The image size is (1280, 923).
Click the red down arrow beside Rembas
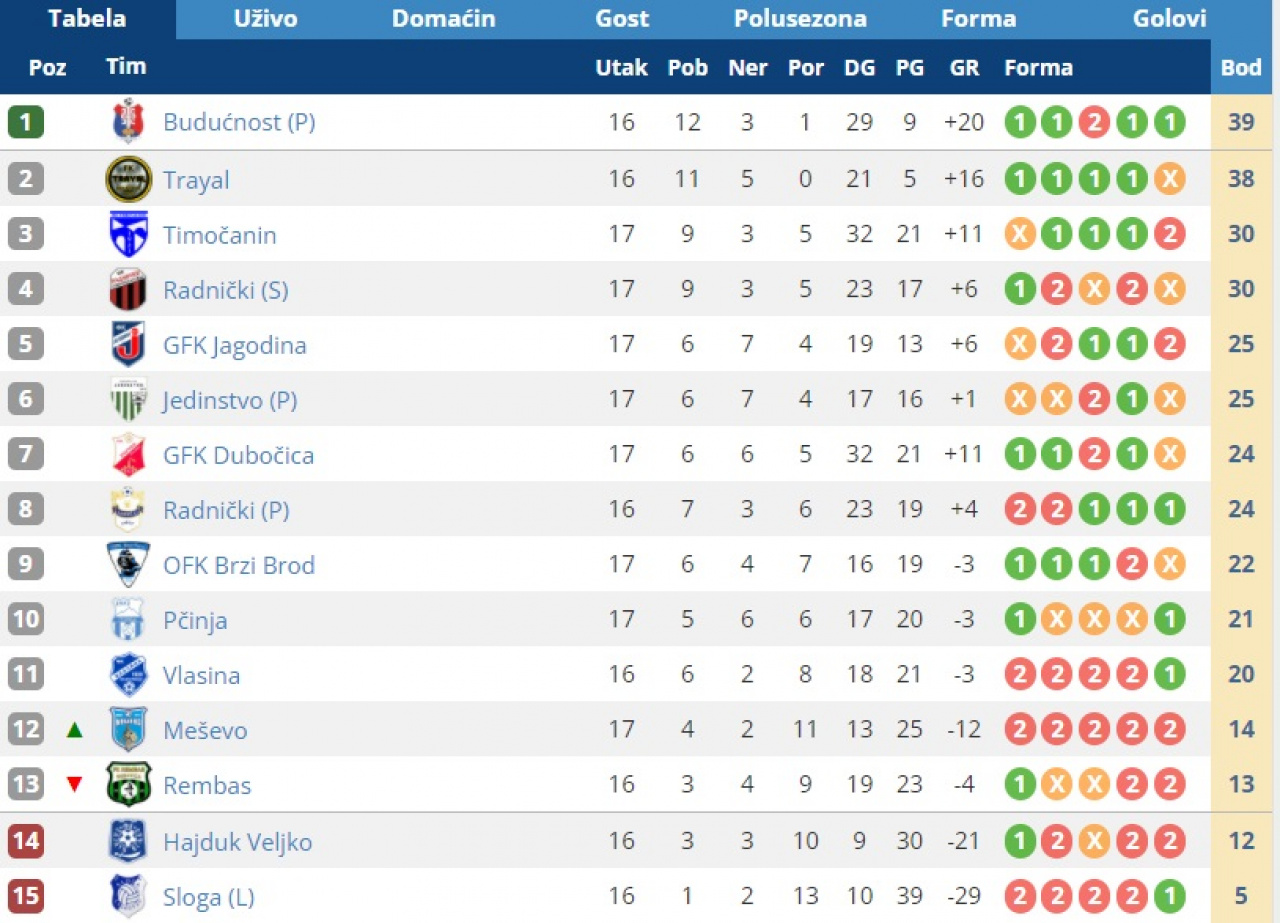[x=74, y=785]
